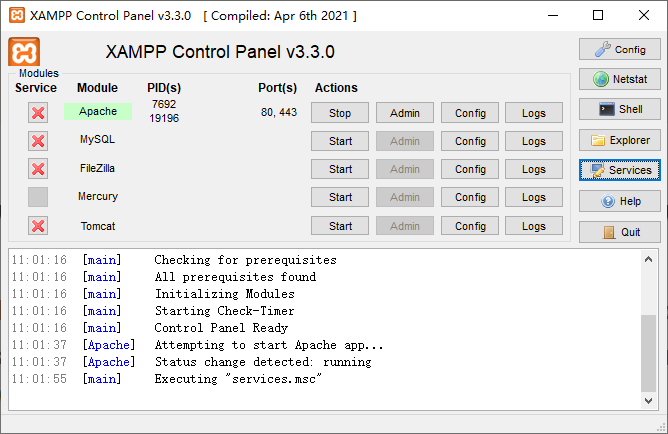The width and height of the screenshot is (668, 434).
Task: Click log line 'All prerequisites found'
Action: (235, 277)
